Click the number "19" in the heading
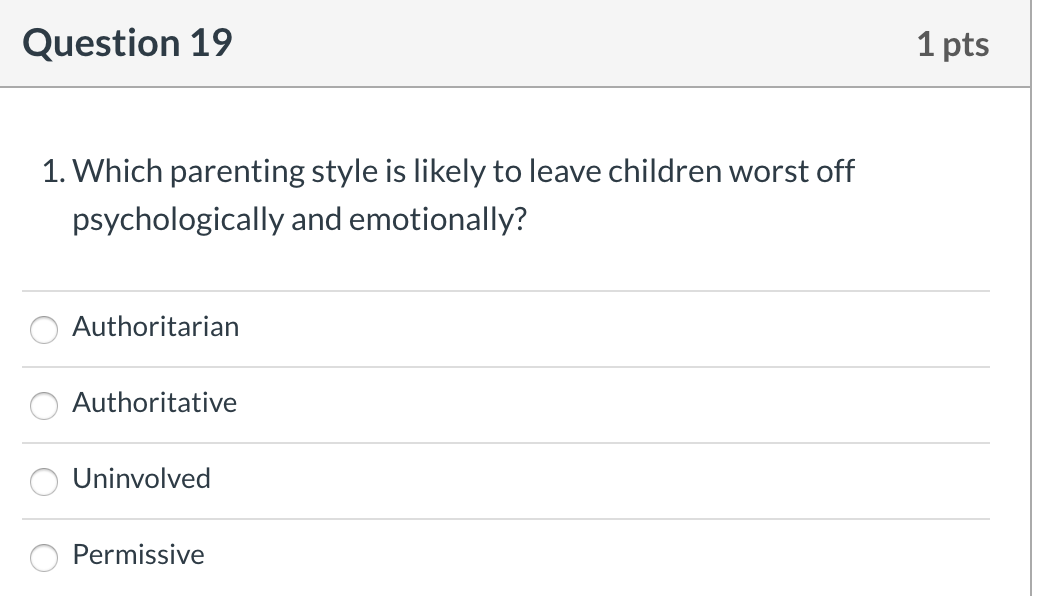1058x596 pixels. (x=211, y=43)
